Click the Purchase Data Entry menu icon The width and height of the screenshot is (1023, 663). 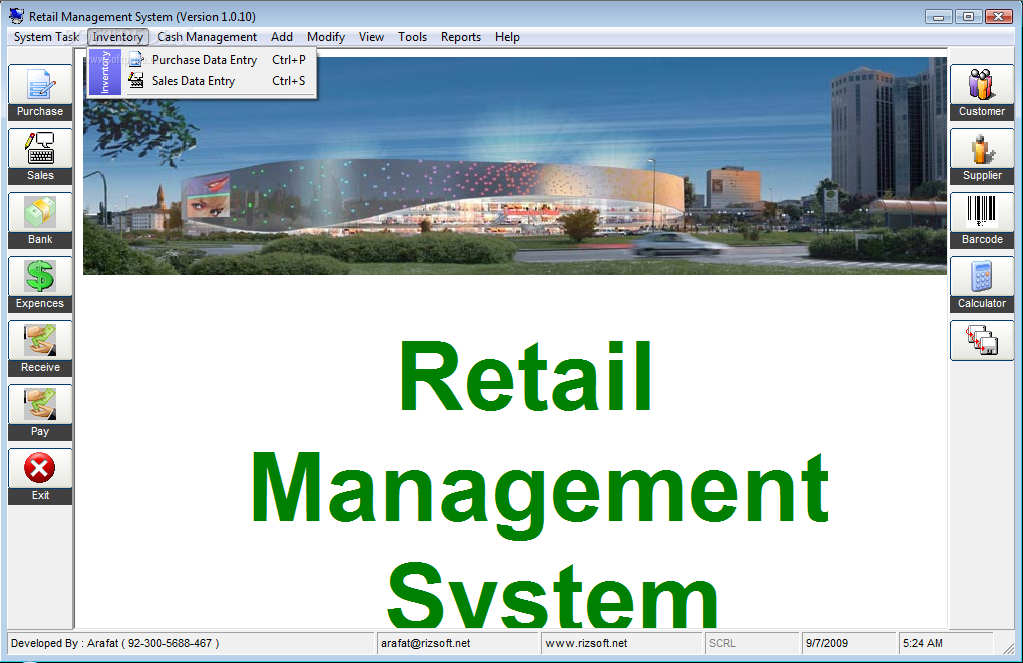(136, 59)
